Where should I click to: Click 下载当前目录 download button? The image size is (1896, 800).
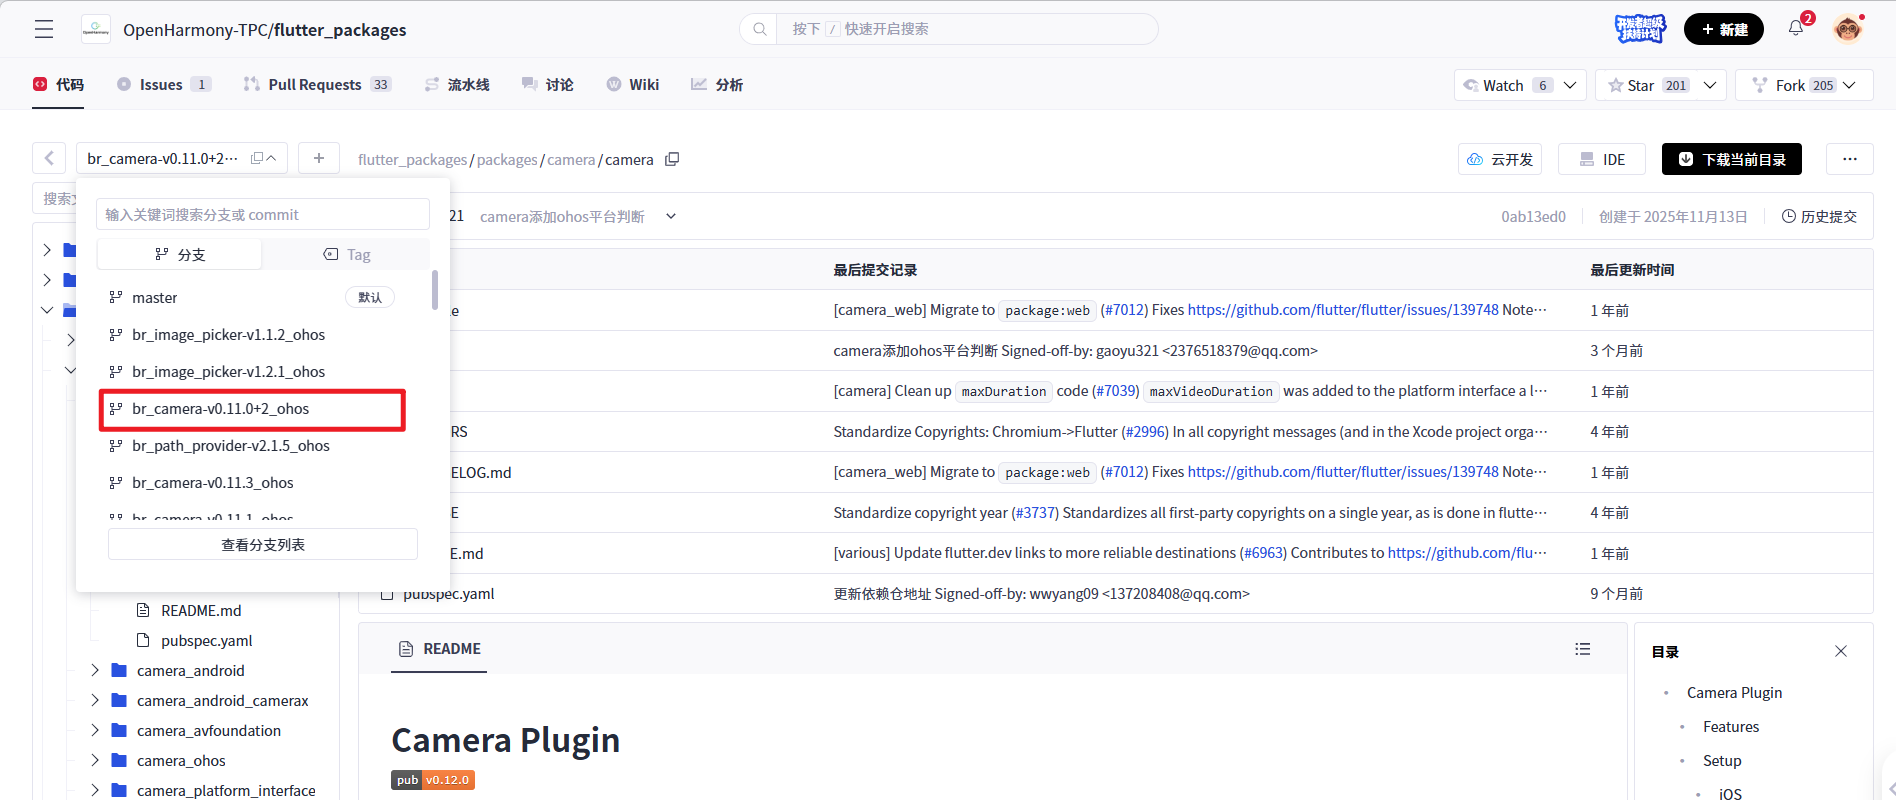tap(1731, 159)
